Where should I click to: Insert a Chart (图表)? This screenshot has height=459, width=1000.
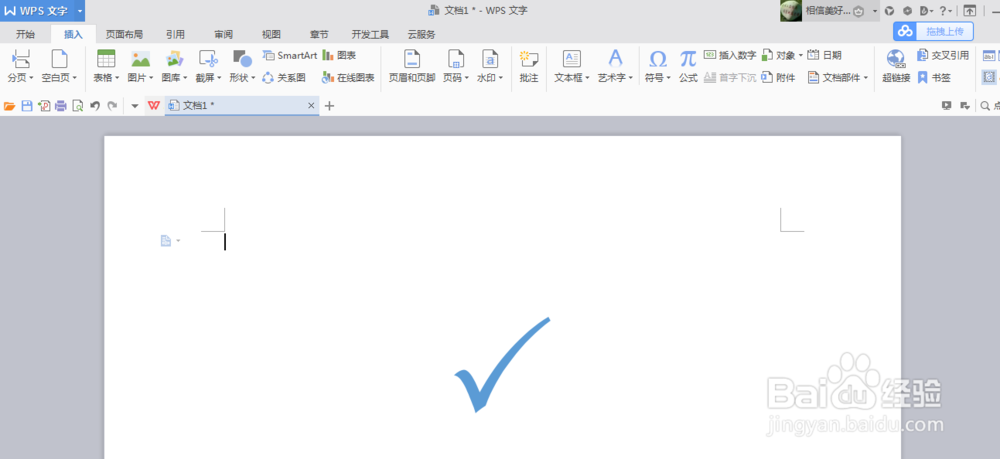point(339,55)
